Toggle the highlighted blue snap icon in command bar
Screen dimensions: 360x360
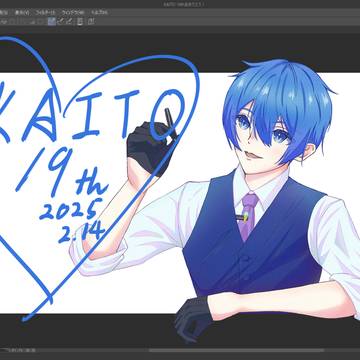pos(51,21)
